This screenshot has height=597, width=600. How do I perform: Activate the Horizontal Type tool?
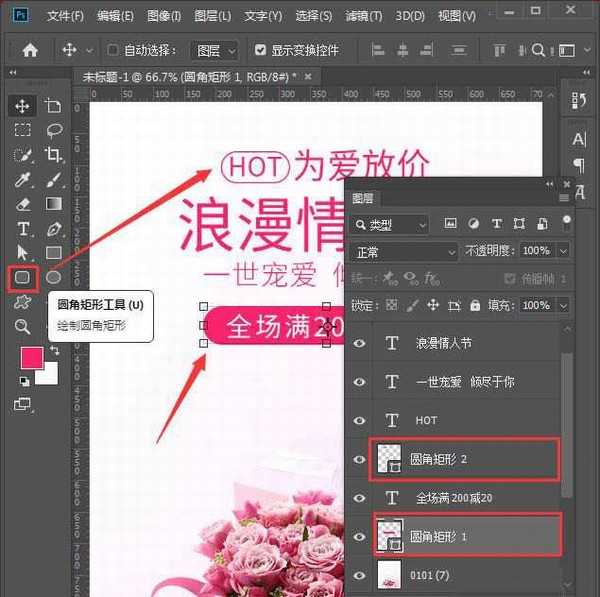coord(22,228)
